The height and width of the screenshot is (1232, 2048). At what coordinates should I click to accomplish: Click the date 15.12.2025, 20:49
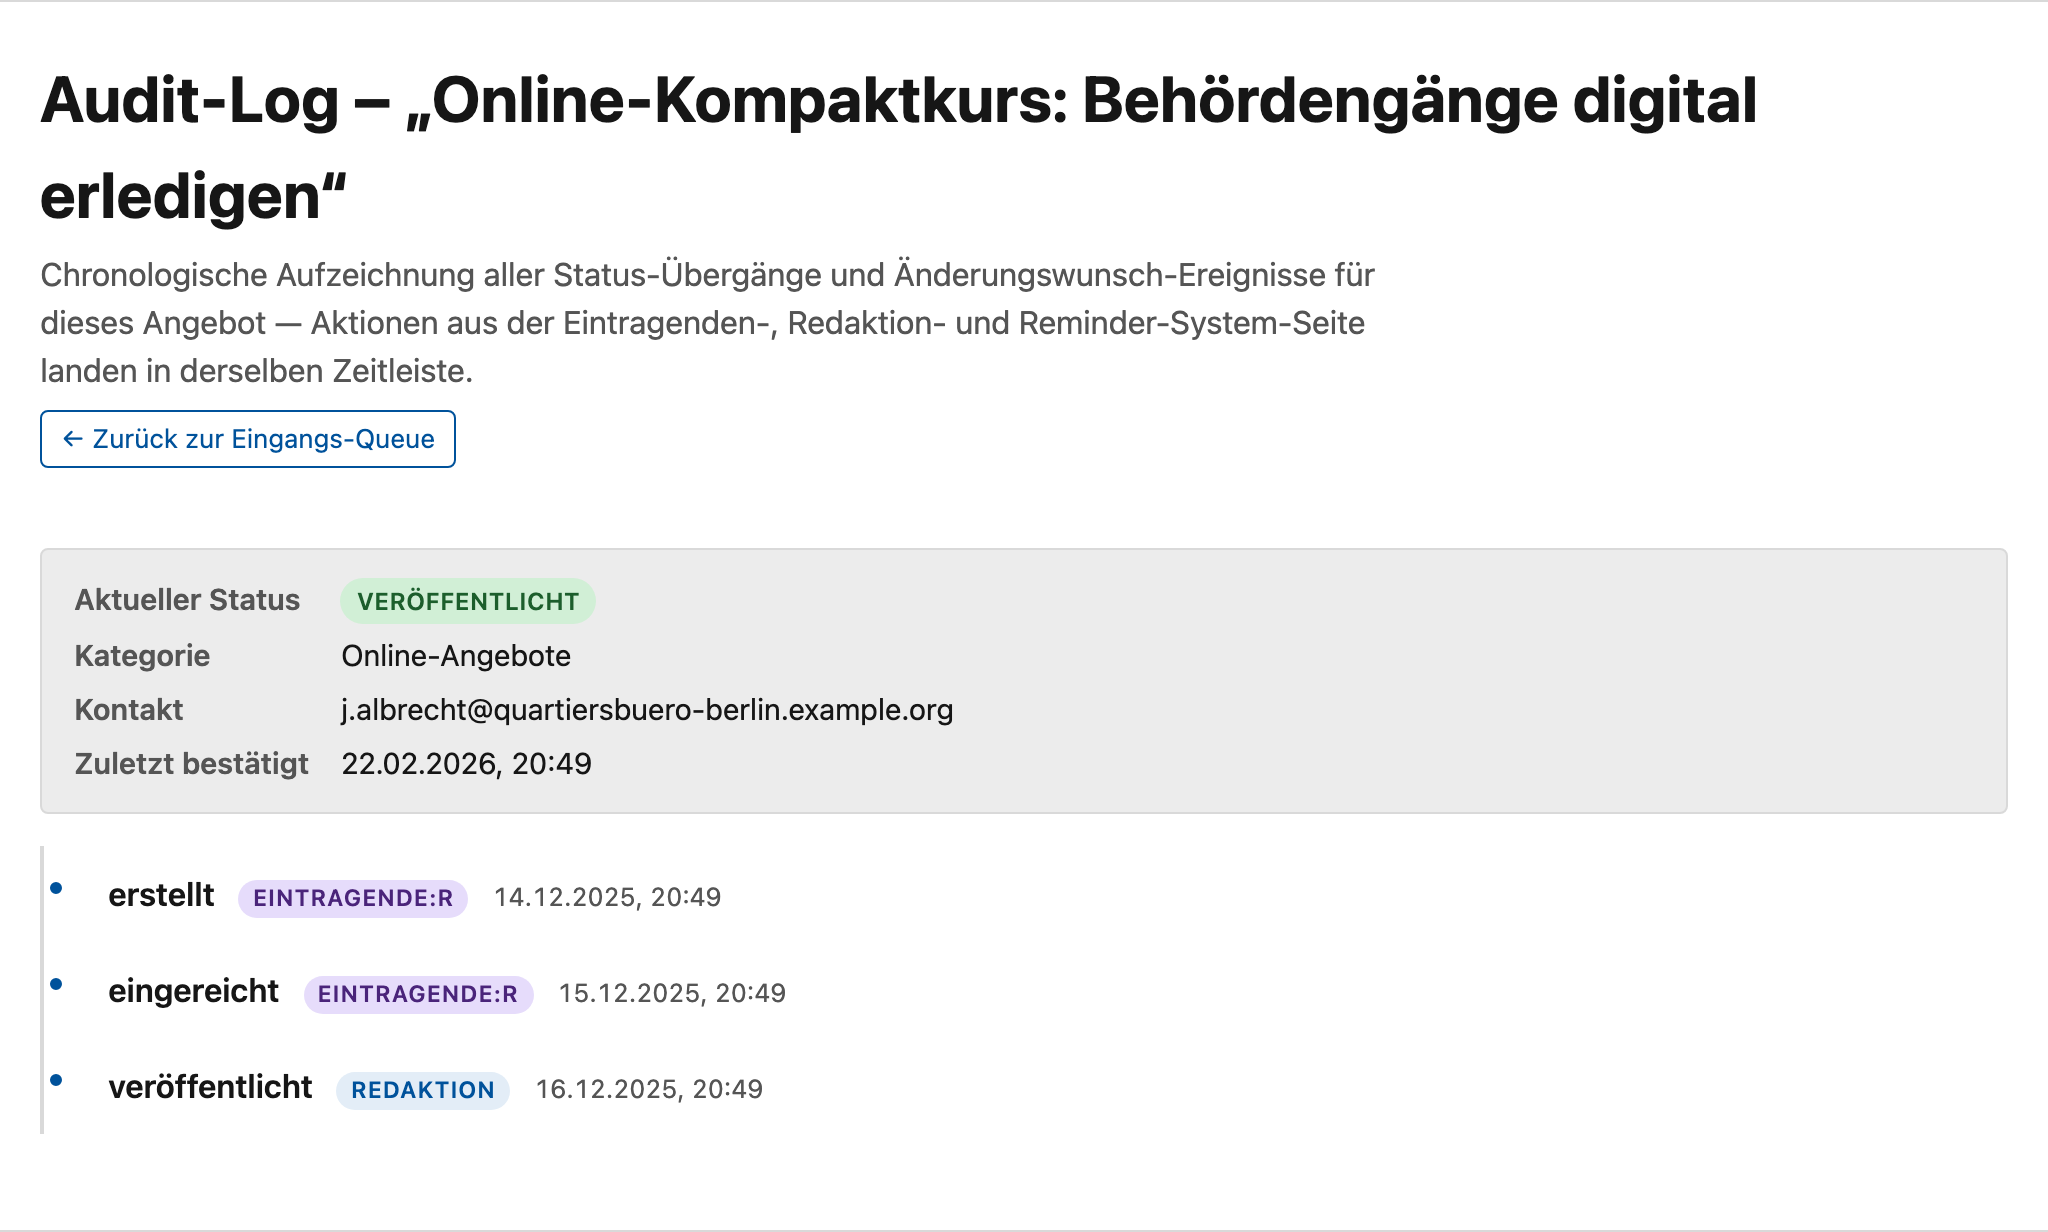pyautogui.click(x=673, y=993)
